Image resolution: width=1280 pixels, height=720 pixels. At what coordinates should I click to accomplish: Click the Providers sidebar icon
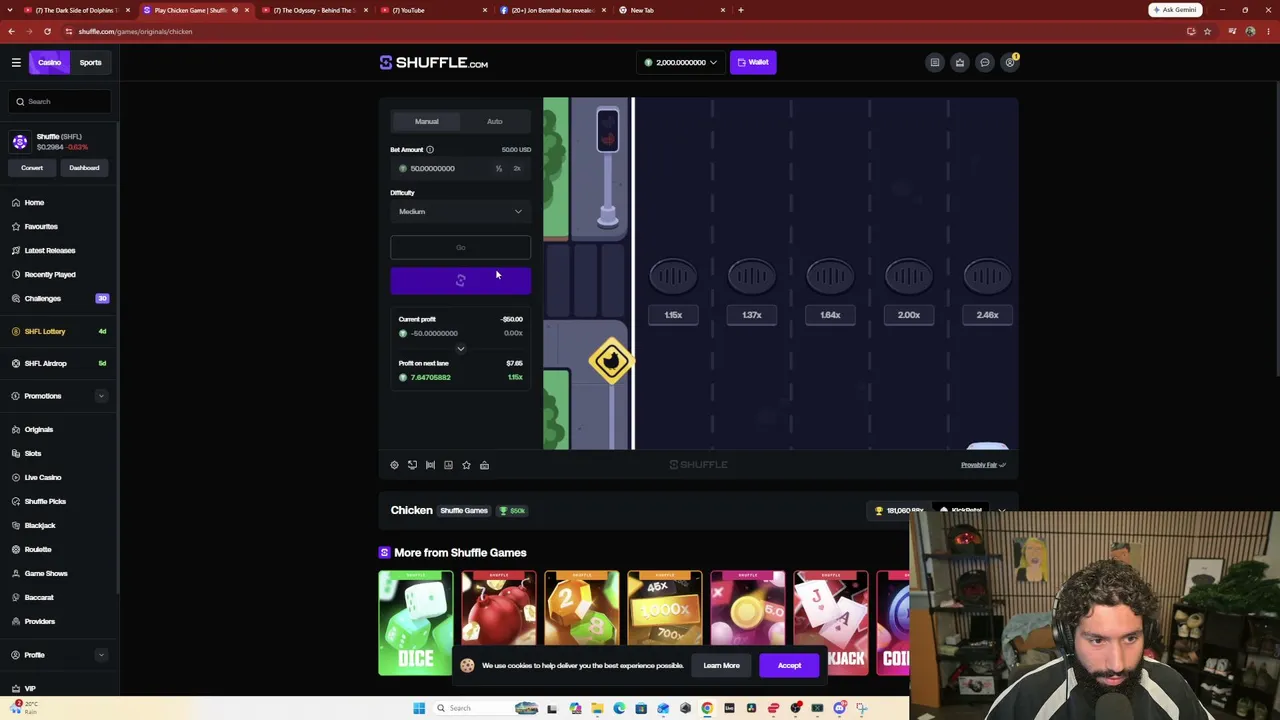[16, 621]
